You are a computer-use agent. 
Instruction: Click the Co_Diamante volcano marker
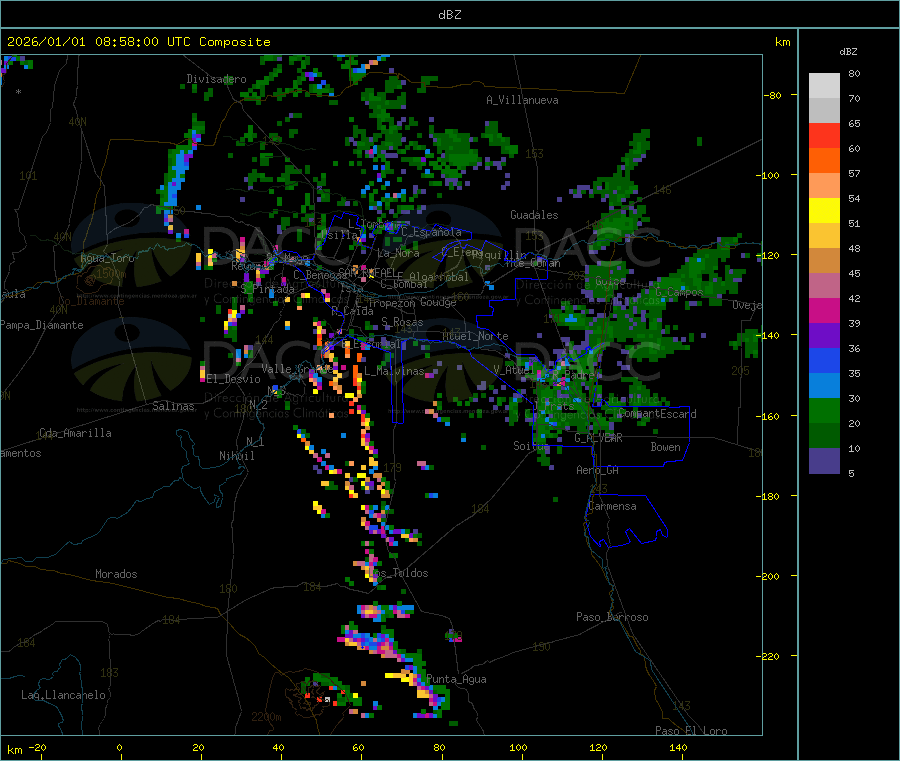click(x=90, y=281)
